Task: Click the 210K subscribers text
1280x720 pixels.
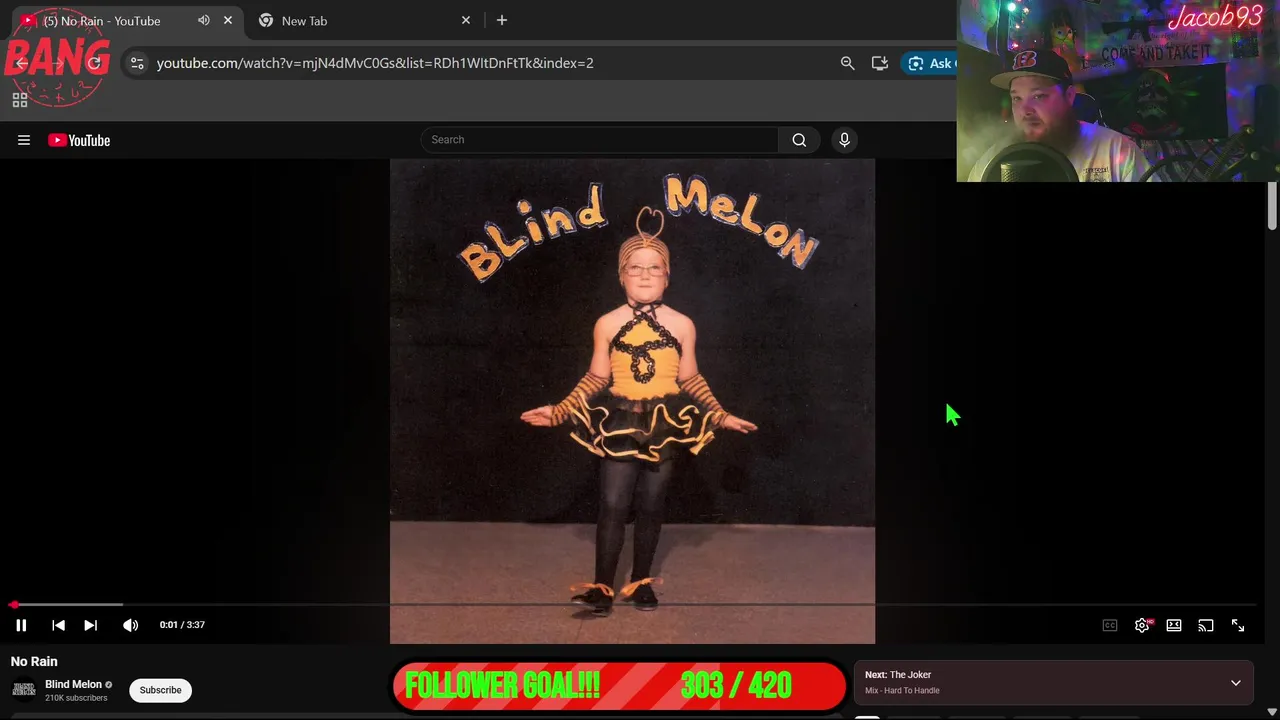Action: (x=76, y=698)
